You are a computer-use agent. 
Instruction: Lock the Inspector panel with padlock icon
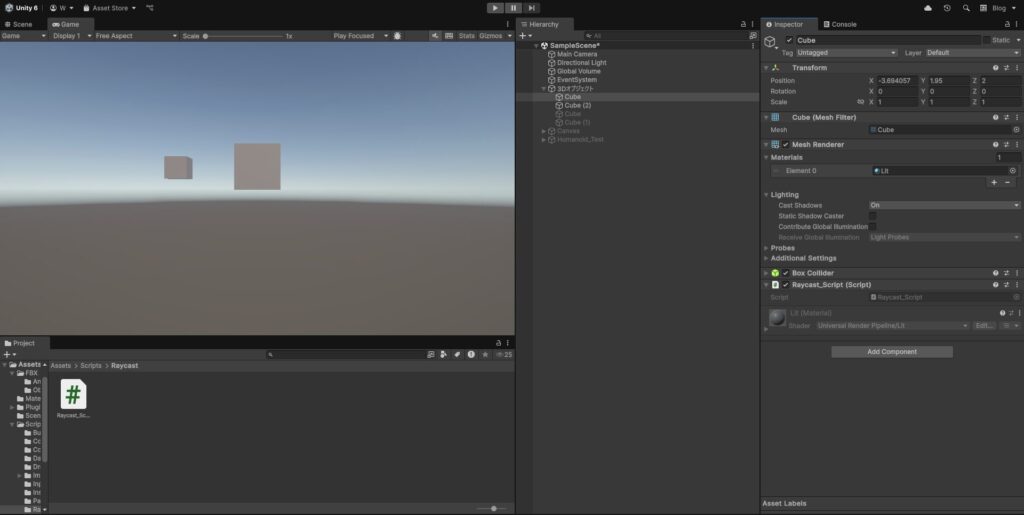[x=1006, y=24]
